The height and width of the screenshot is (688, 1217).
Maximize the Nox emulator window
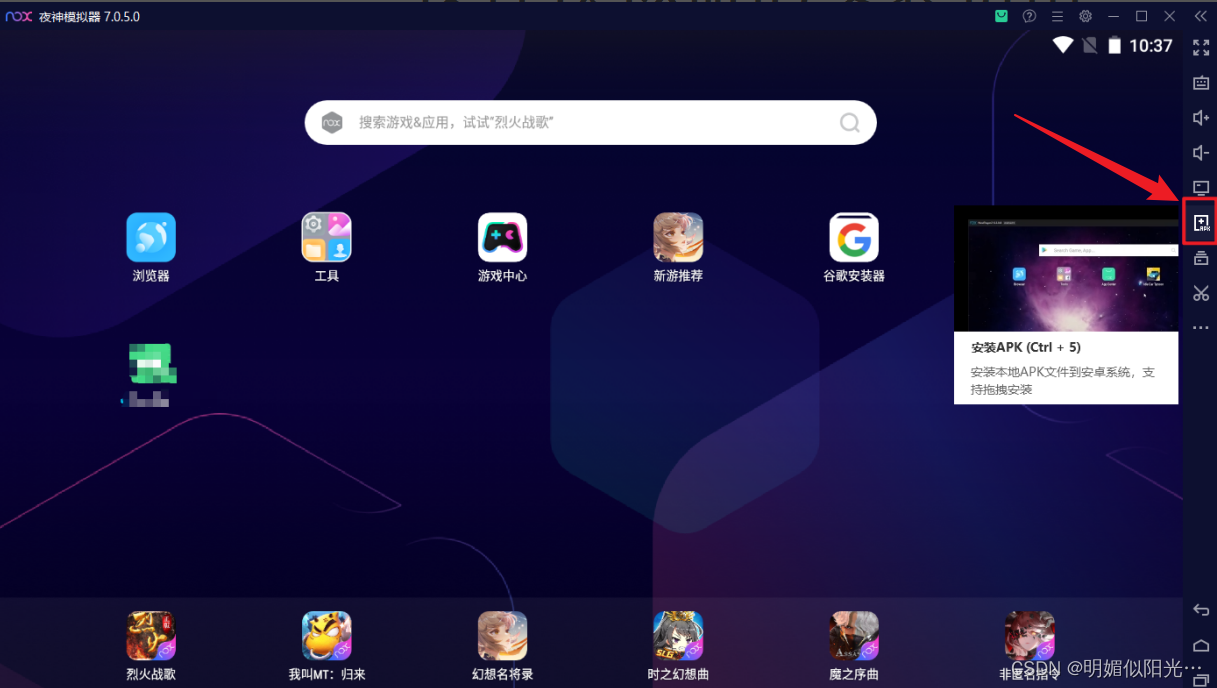(x=1141, y=16)
